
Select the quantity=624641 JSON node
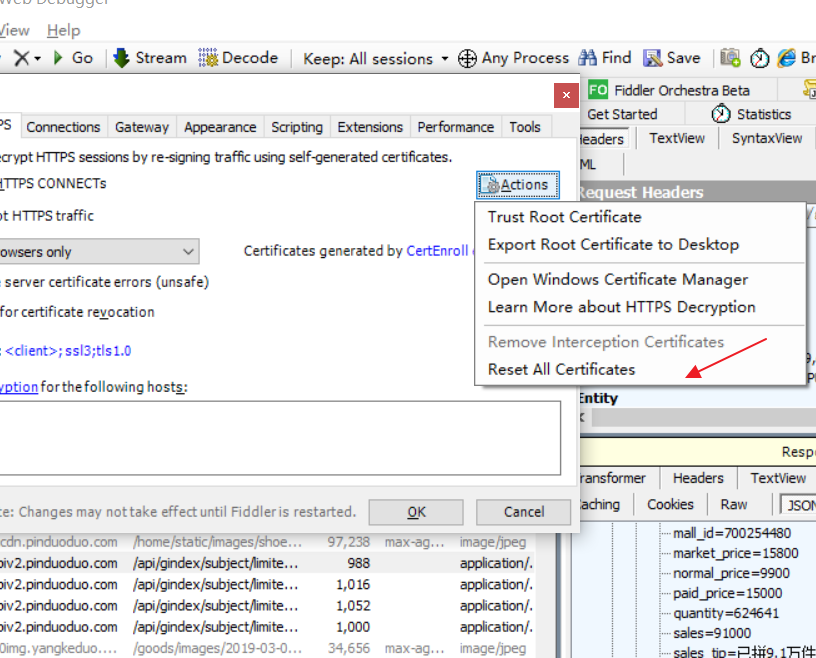click(x=726, y=613)
